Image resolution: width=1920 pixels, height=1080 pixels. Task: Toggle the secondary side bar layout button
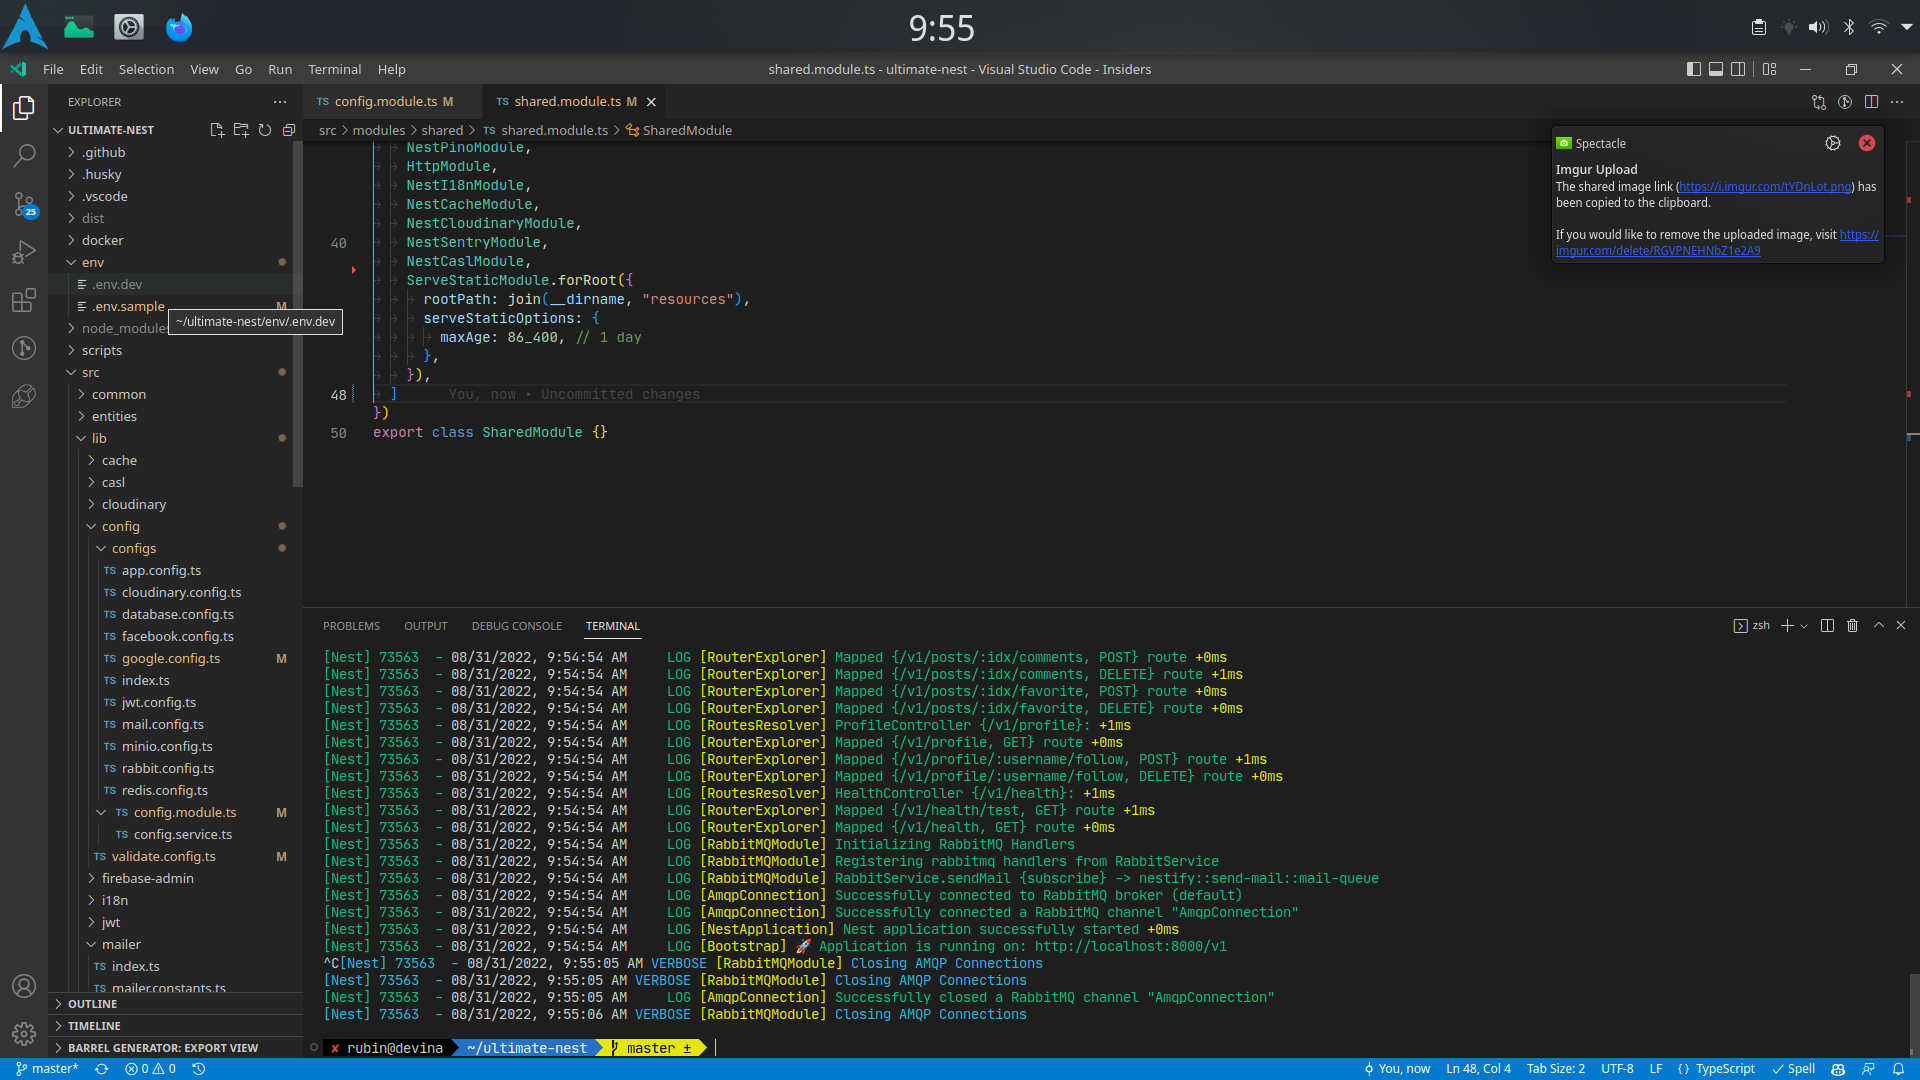pos(1739,69)
